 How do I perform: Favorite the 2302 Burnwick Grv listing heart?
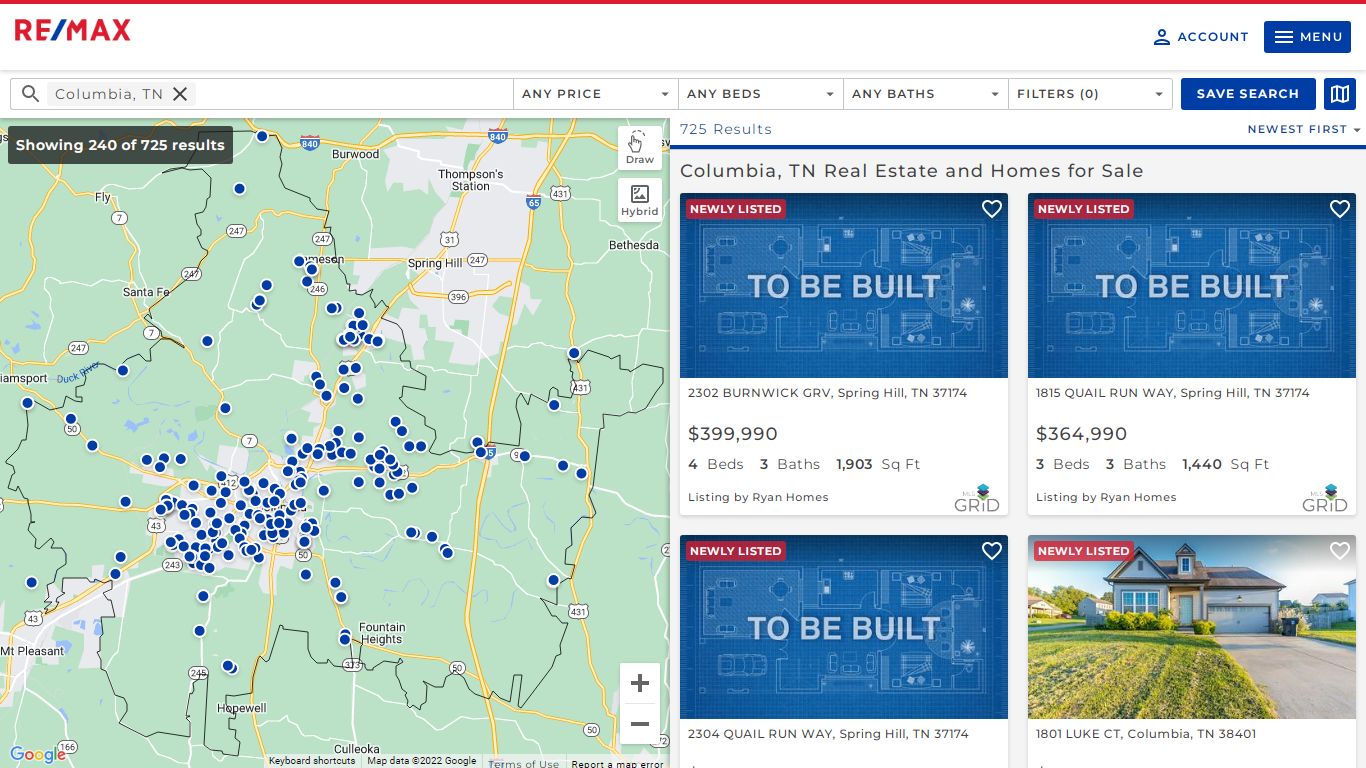[991, 209]
